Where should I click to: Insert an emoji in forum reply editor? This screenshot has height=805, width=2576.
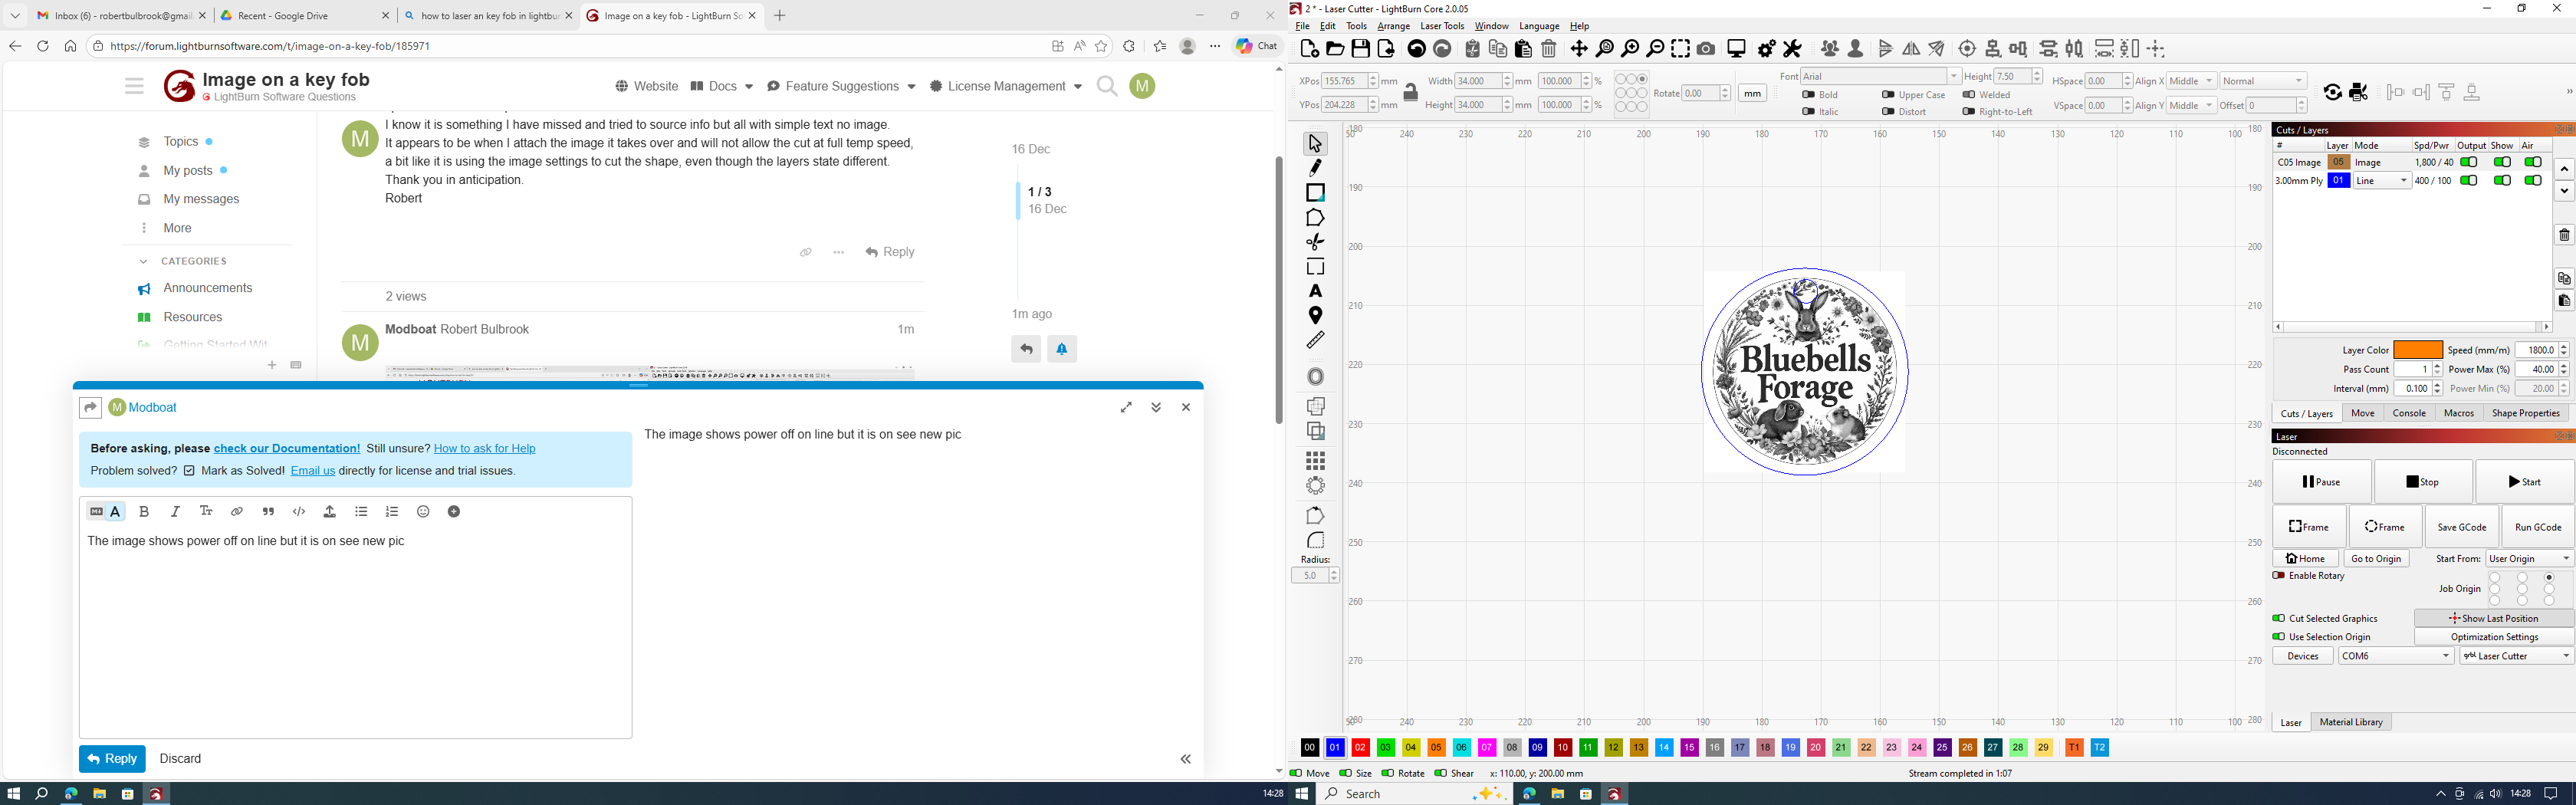click(423, 512)
